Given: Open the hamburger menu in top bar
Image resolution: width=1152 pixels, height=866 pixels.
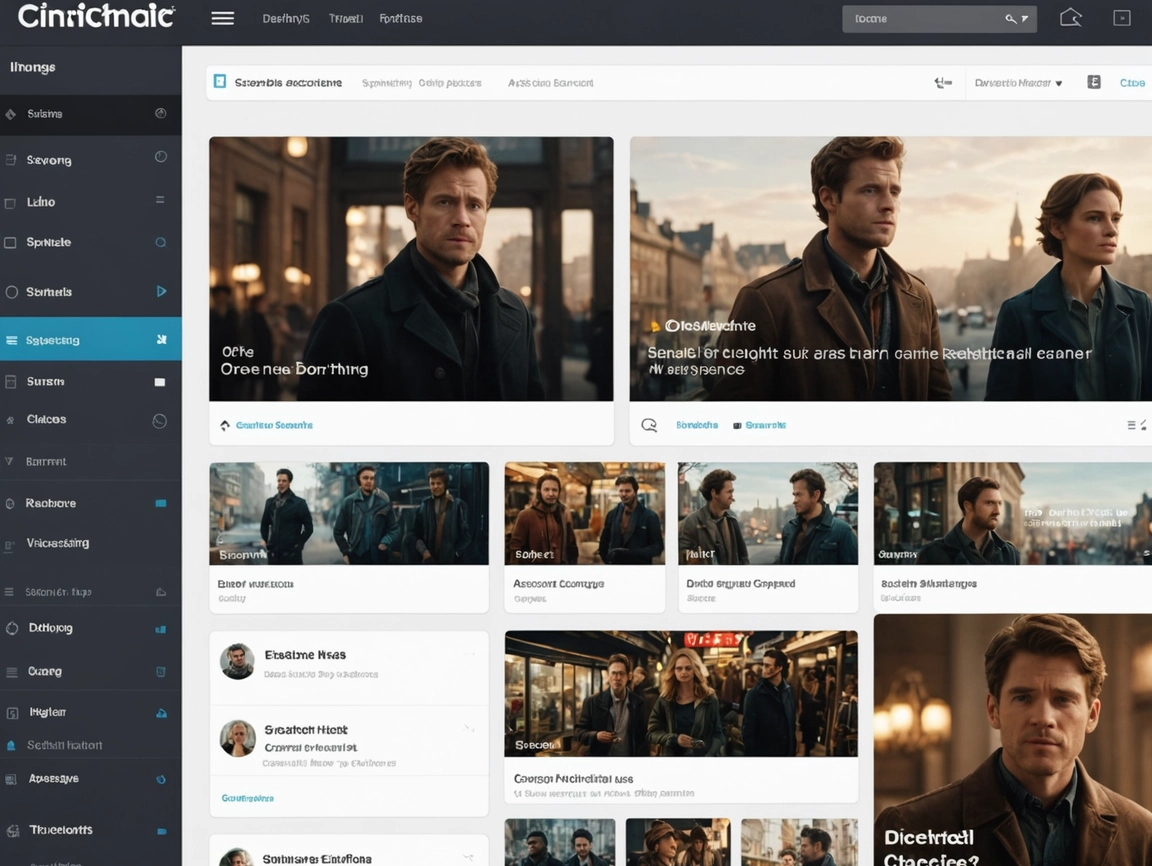Looking at the screenshot, I should pyautogui.click(x=222, y=19).
